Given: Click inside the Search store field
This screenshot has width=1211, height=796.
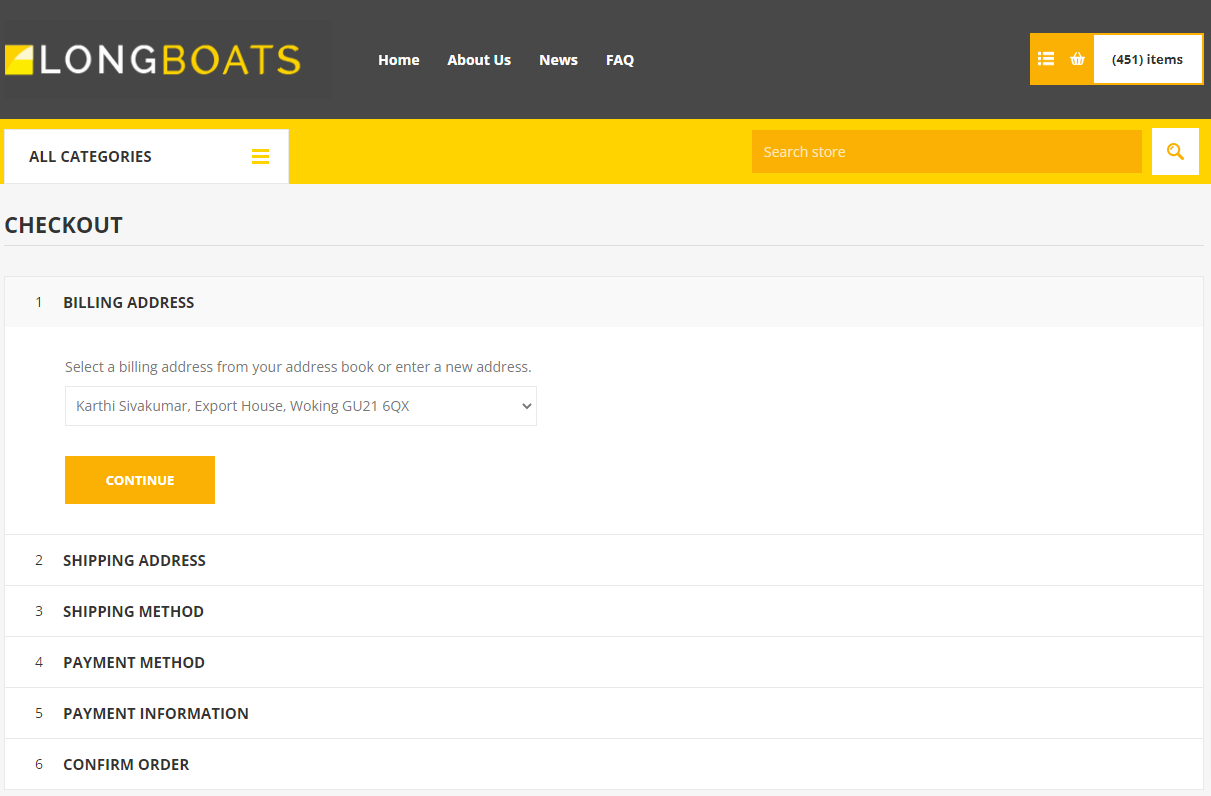Looking at the screenshot, I should coord(946,151).
